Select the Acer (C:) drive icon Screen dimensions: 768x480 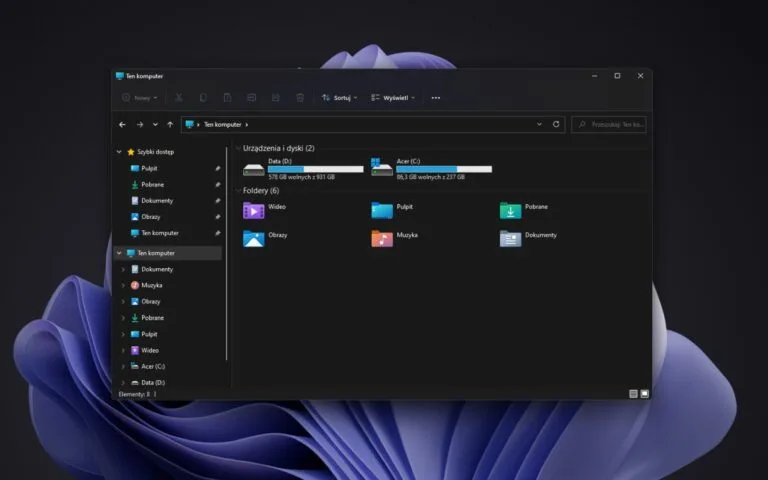tap(382, 168)
